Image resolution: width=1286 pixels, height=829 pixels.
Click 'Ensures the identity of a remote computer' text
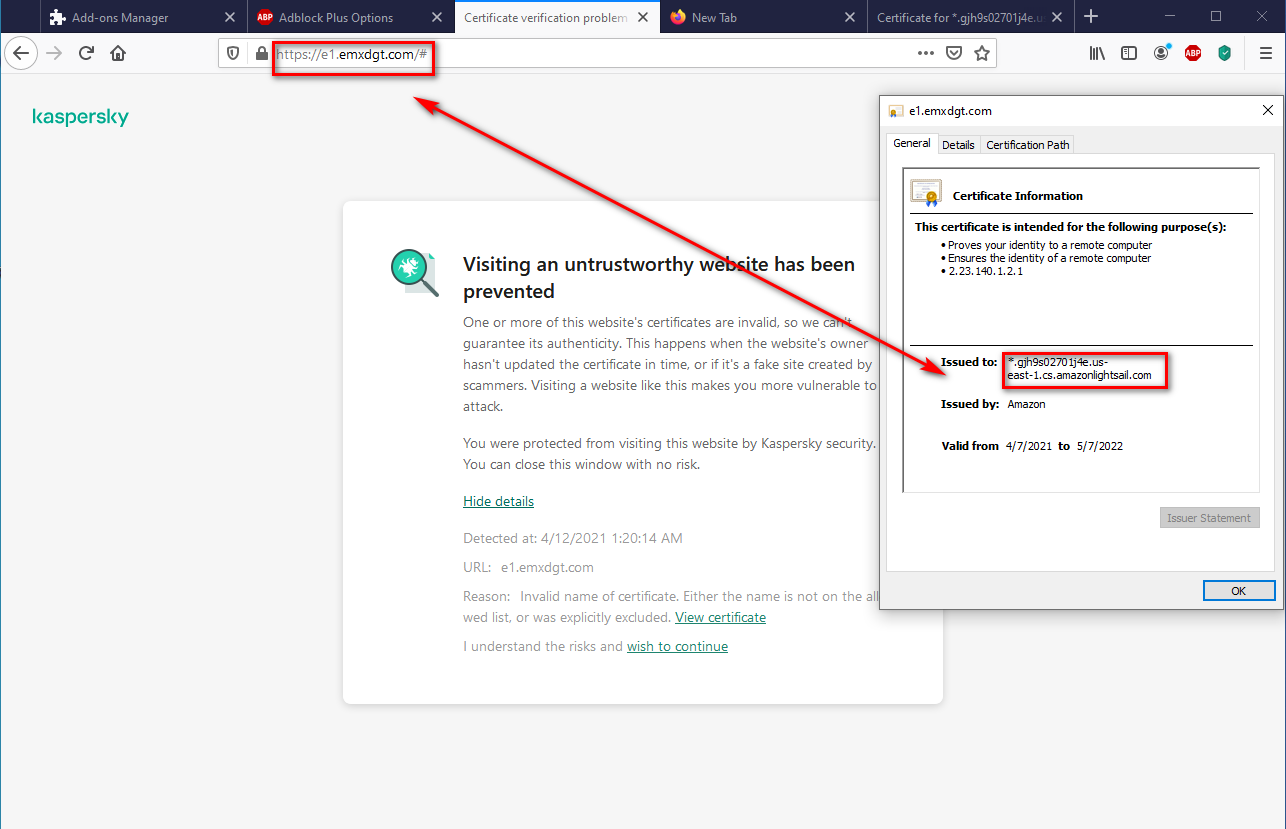pyautogui.click(x=1050, y=258)
